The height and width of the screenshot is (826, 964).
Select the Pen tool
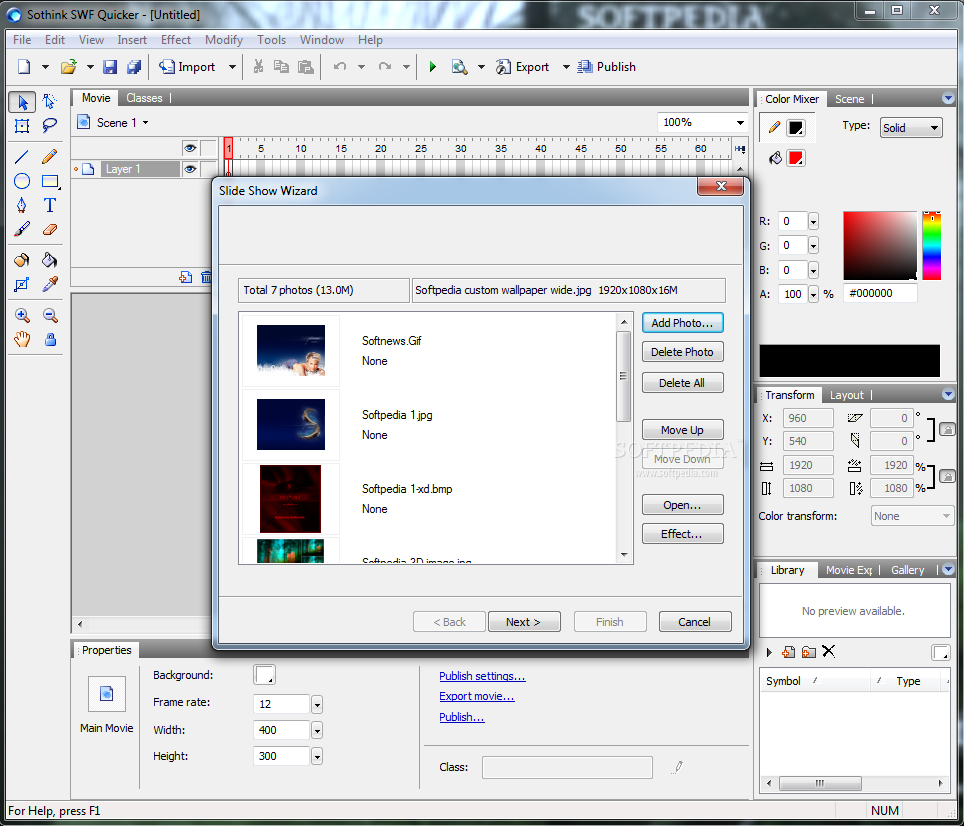(x=22, y=205)
